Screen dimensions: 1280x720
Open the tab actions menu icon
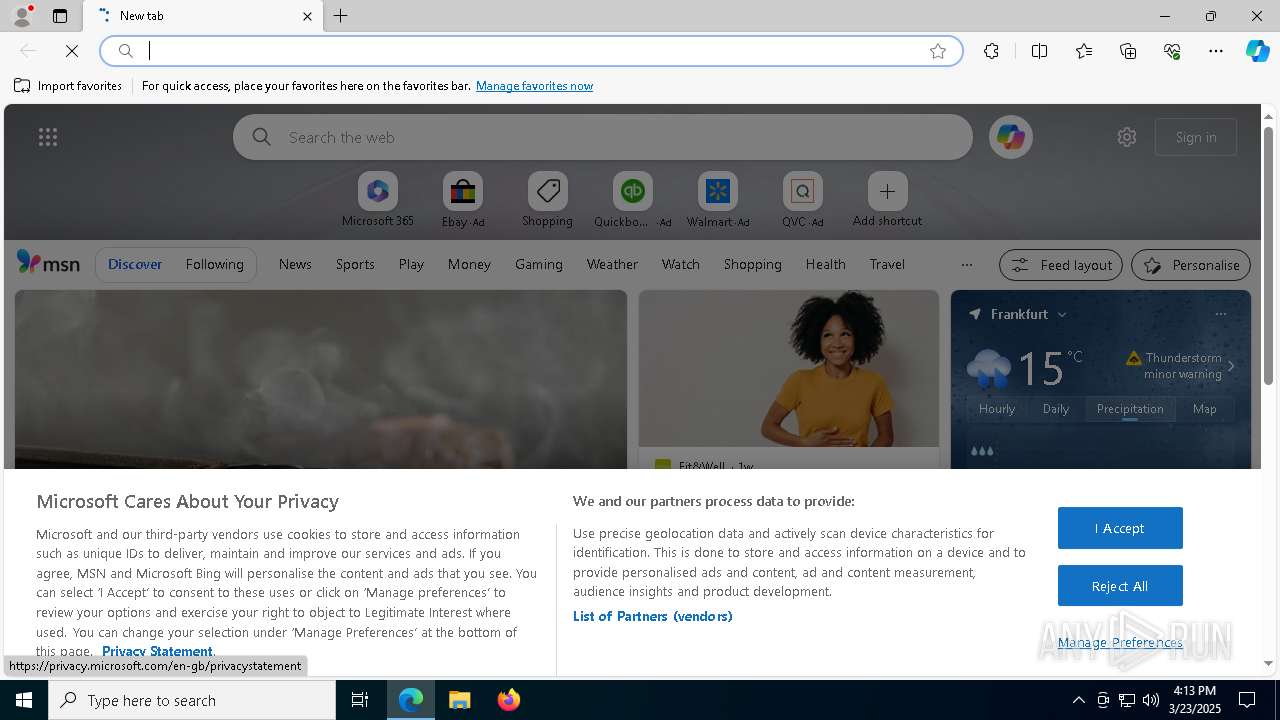pyautogui.click(x=60, y=16)
